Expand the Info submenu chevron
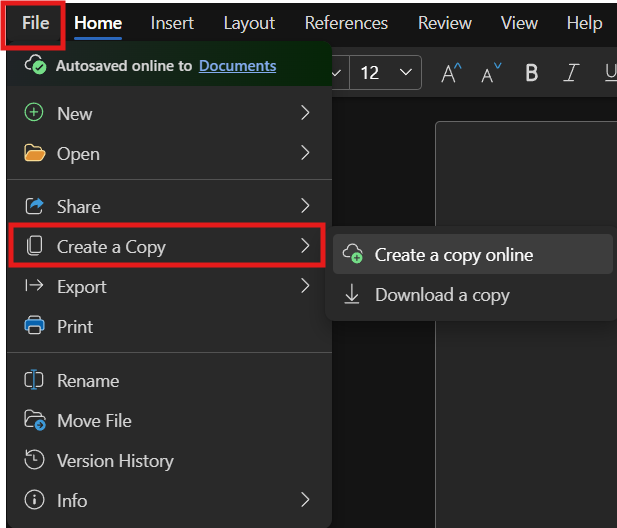This screenshot has height=528, width=617. coord(305,500)
